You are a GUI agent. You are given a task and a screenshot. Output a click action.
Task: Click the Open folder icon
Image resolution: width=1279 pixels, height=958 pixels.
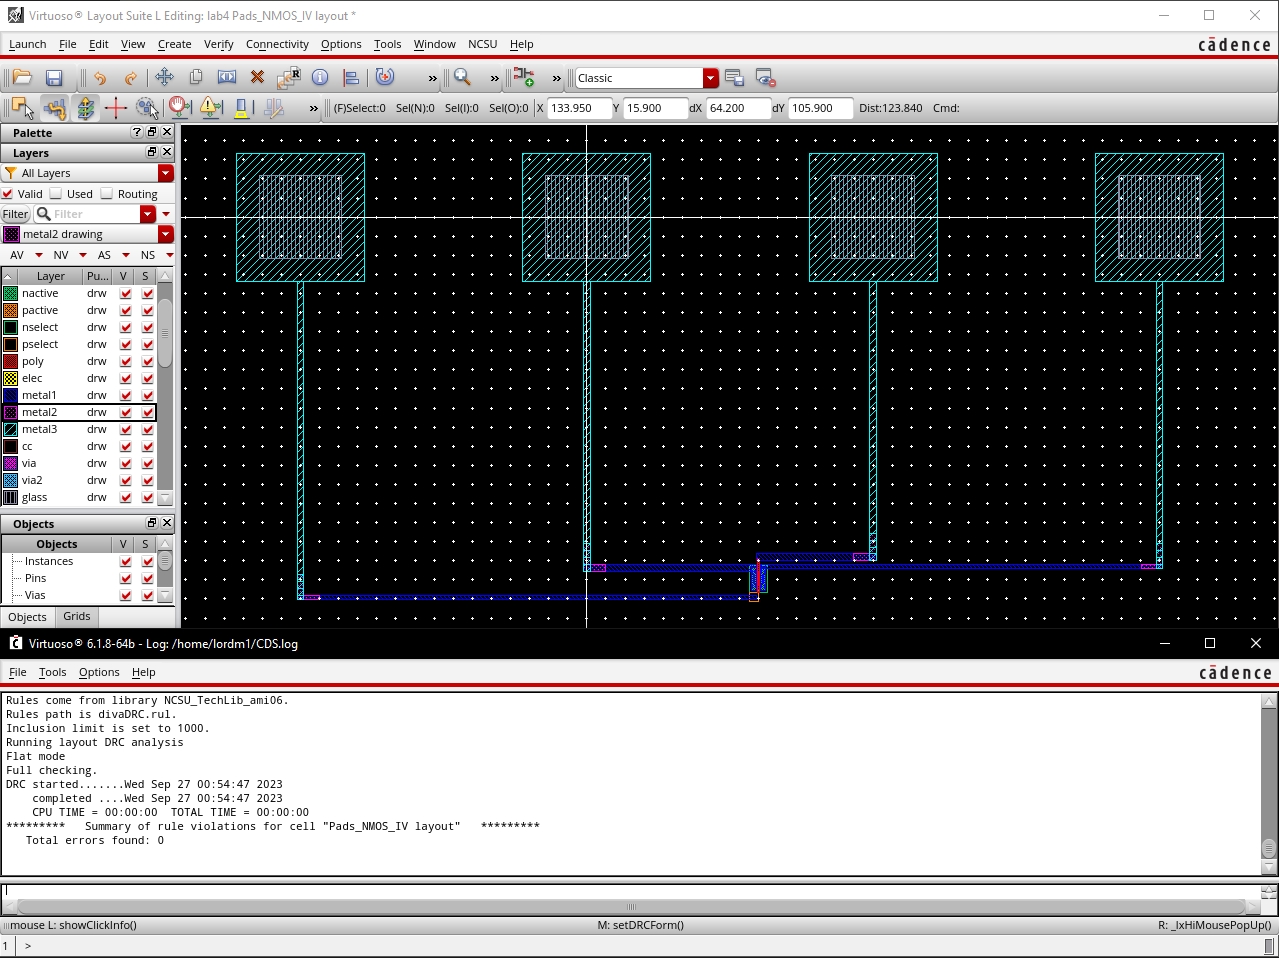pyautogui.click(x=22, y=78)
